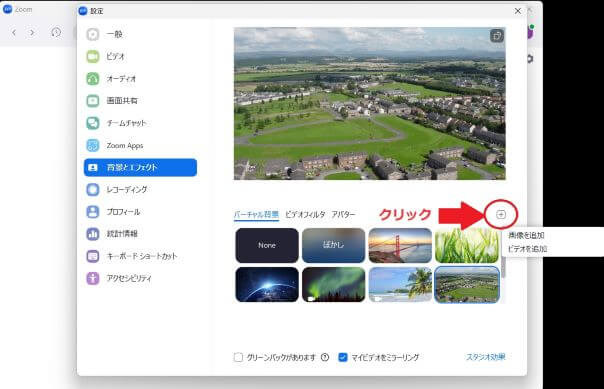Viewport: 604px width, 389px height.
Task: Open 統計情報 bar chart icon
Action: tap(92, 234)
